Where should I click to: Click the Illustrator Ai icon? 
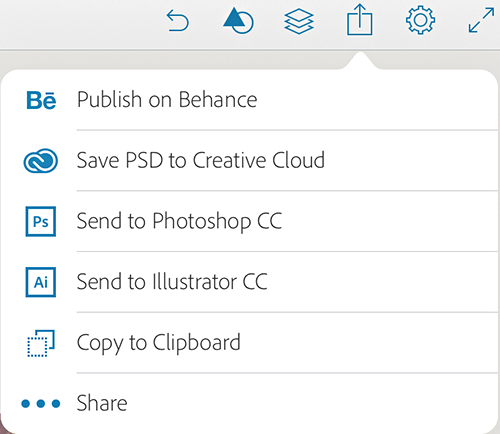tap(41, 282)
